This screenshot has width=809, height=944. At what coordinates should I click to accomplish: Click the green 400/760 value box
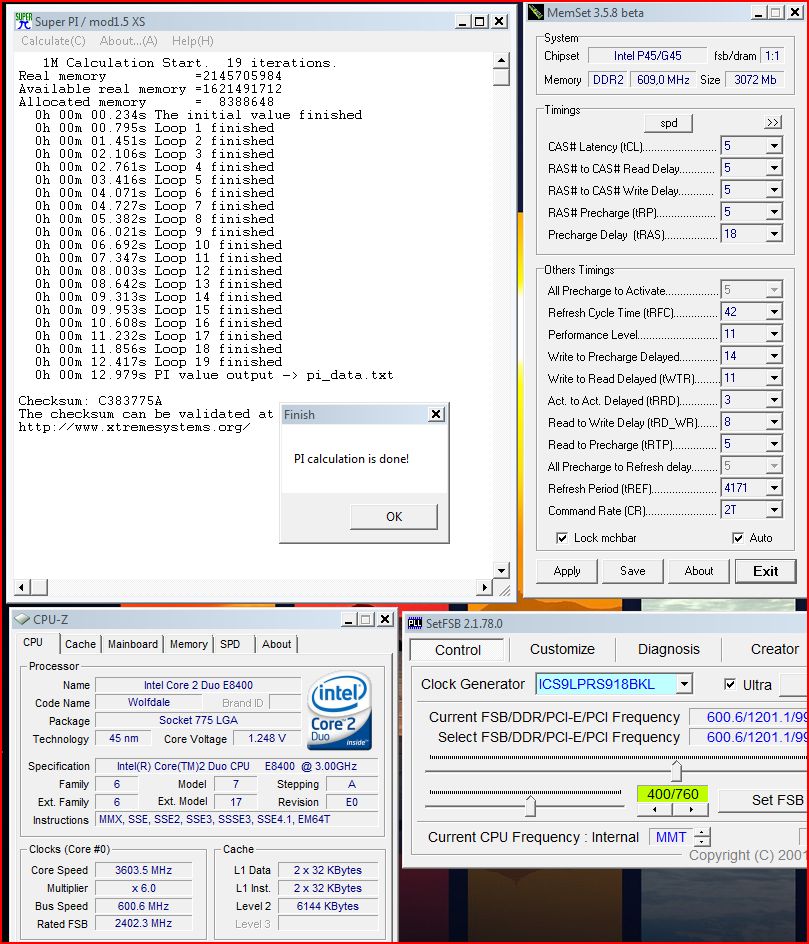click(672, 794)
